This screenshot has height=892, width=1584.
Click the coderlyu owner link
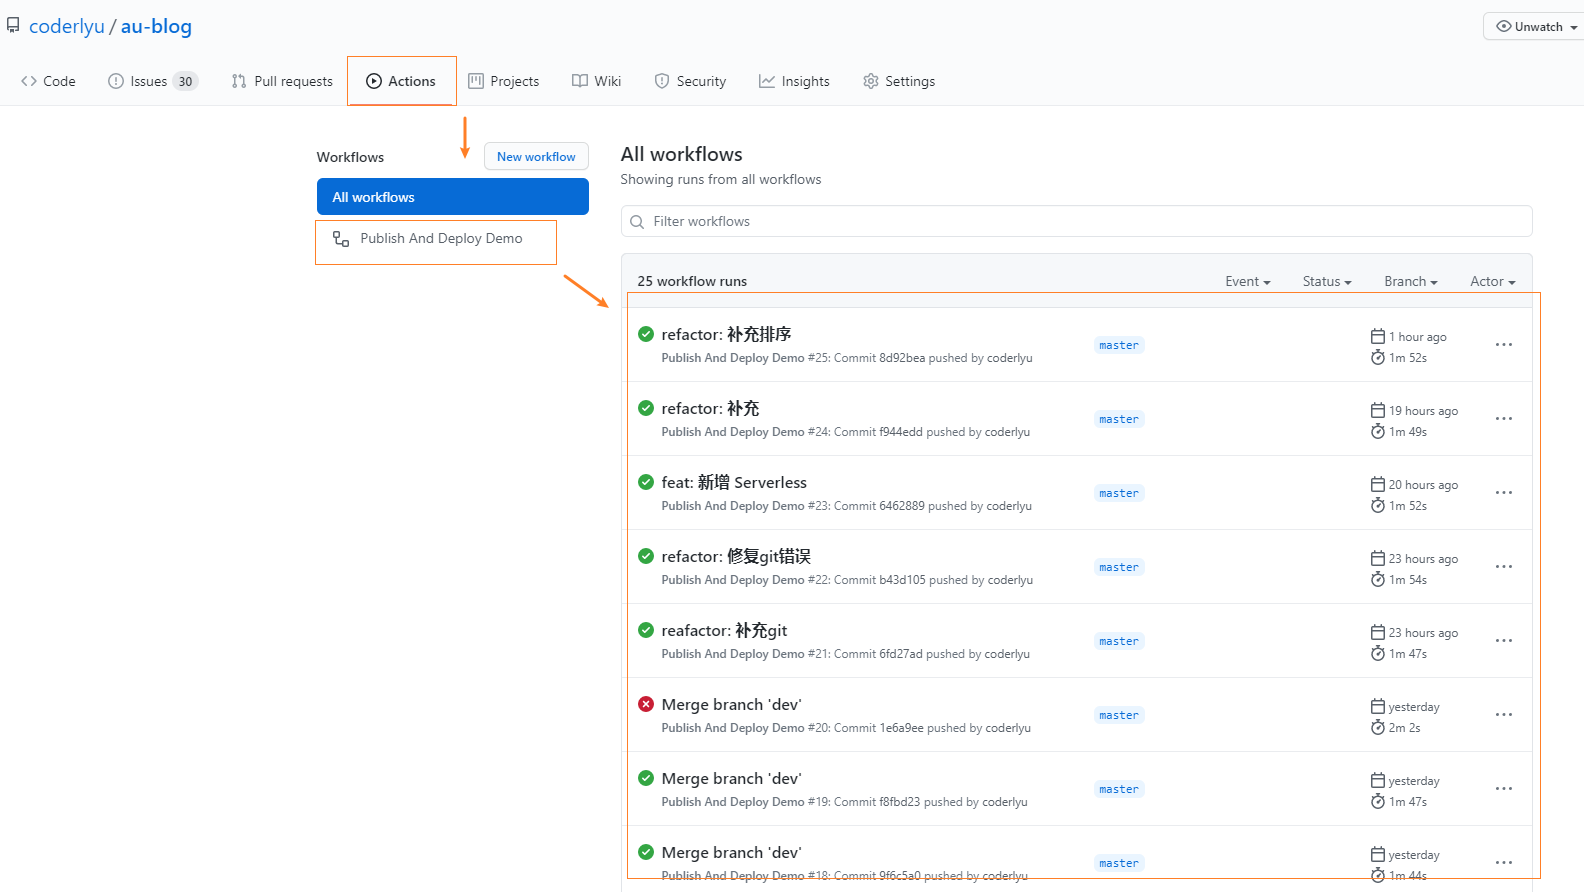pyautogui.click(x=67, y=26)
